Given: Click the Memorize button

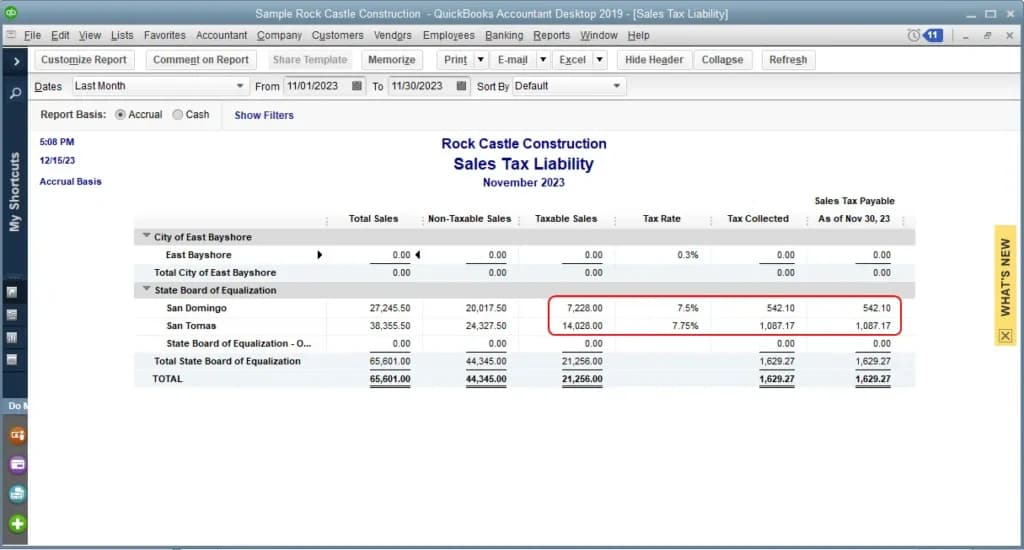Looking at the screenshot, I should (x=391, y=59).
